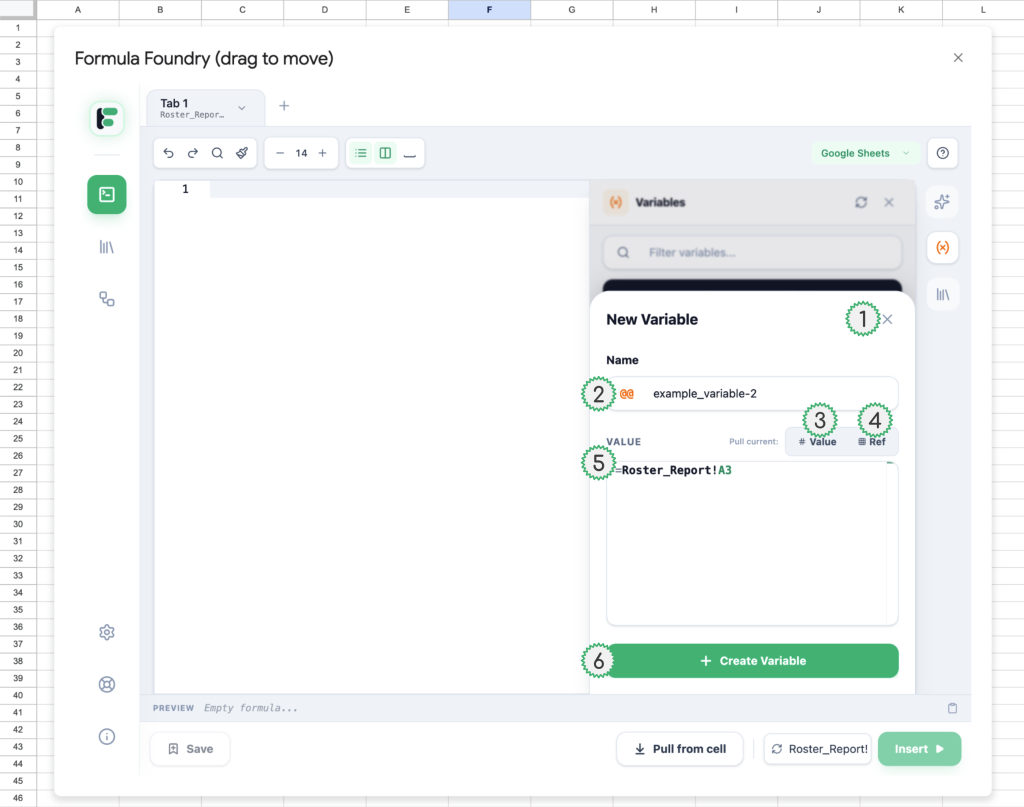
Task: Toggle the split-column layout button
Action: (x=385, y=153)
